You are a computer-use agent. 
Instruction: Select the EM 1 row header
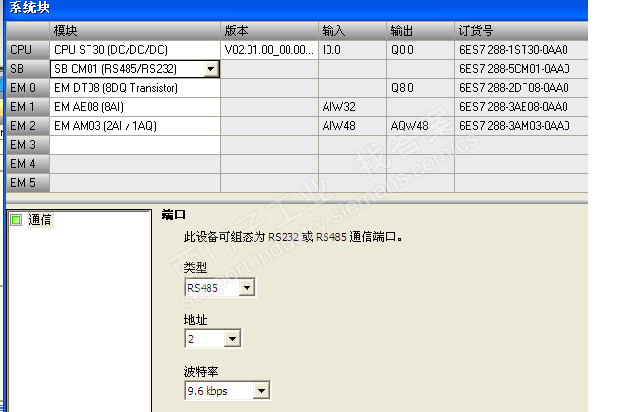[x=28, y=107]
